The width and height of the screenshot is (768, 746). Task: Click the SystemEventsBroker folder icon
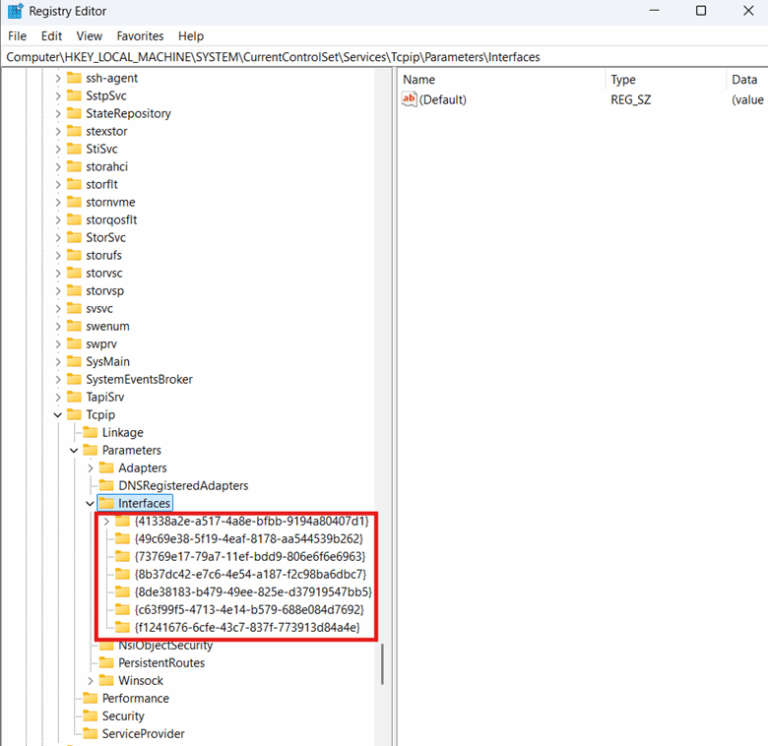click(x=74, y=379)
